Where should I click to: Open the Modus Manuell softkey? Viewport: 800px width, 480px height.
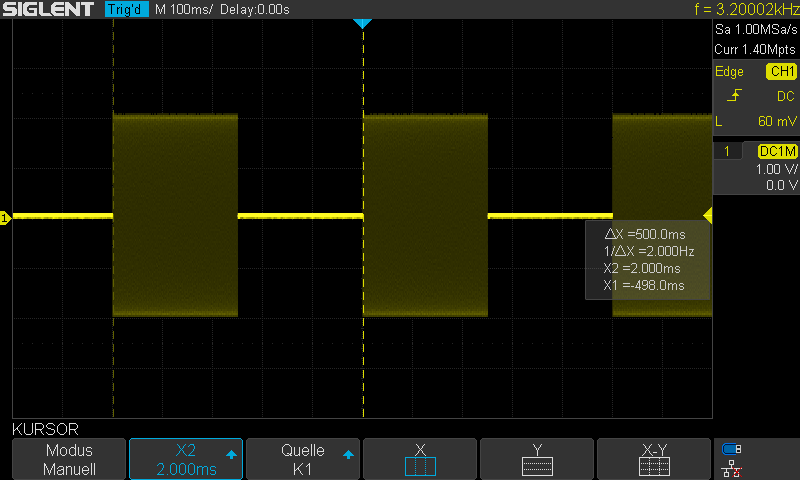69,459
